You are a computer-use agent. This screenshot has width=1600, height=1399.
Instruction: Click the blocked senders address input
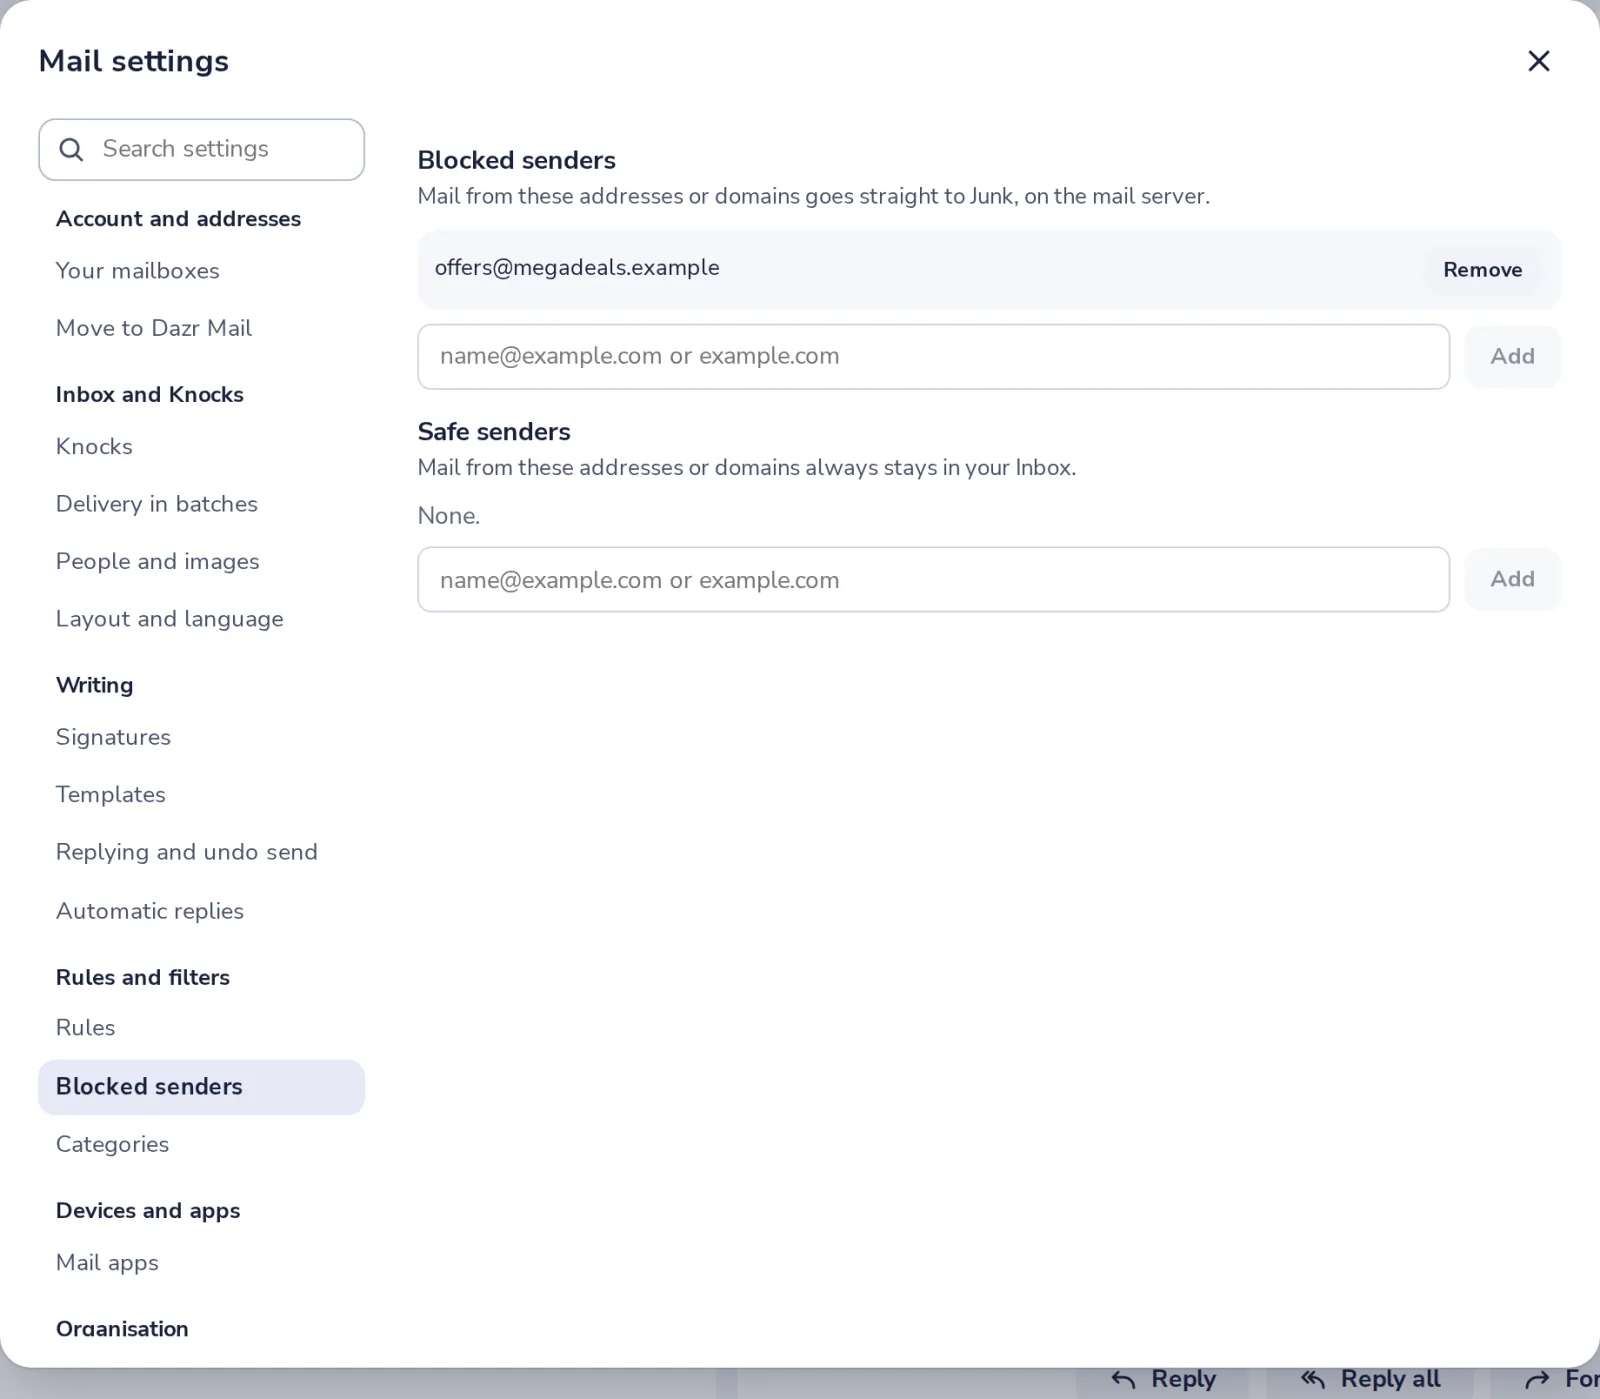click(x=933, y=357)
